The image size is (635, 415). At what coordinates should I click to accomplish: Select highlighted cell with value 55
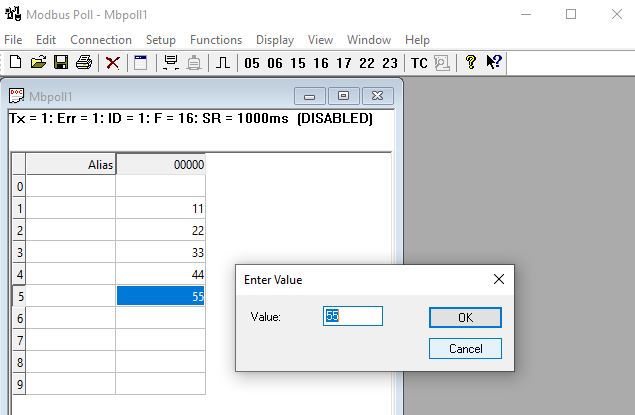(x=160, y=296)
